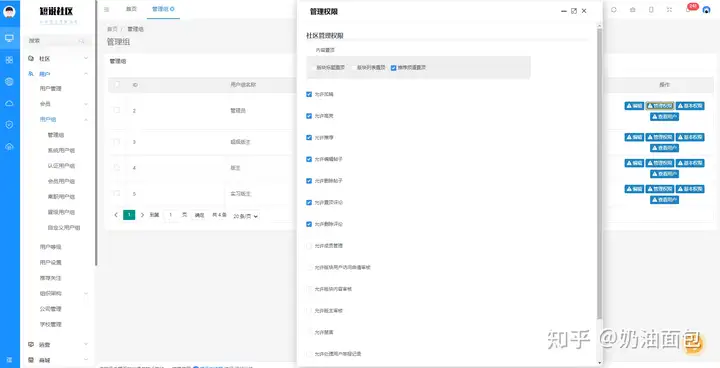Switch to the 首页 tab
The height and width of the screenshot is (368, 720).
131,9
